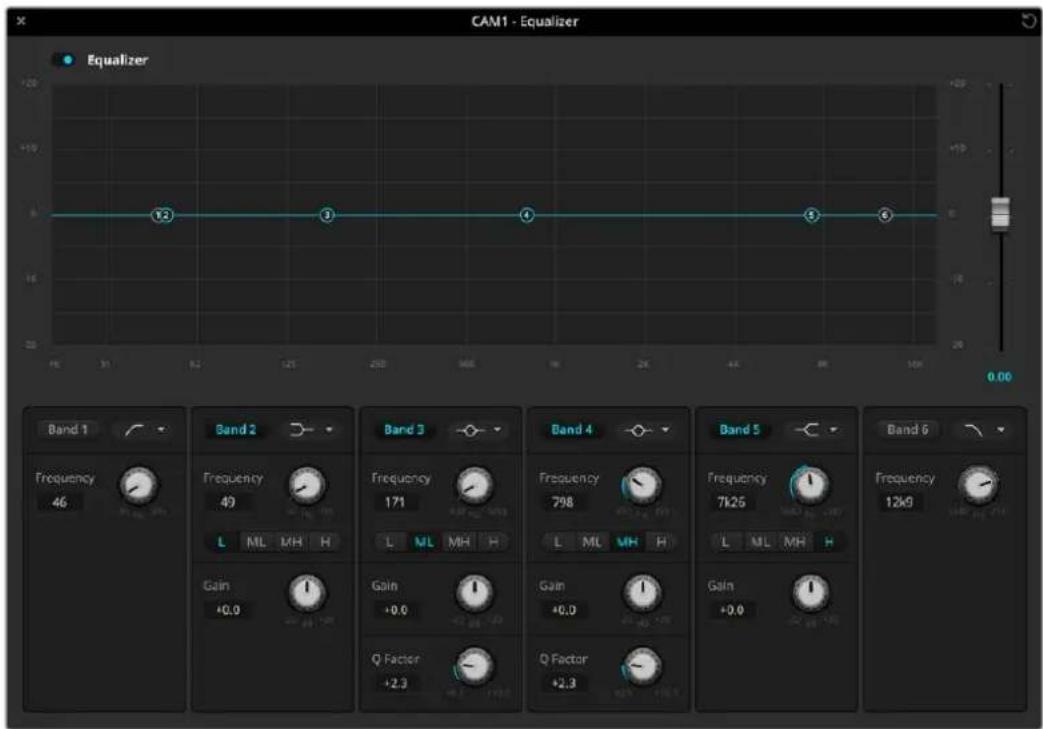Select MH range in Band 5
The image size is (1043, 729).
coord(795,542)
